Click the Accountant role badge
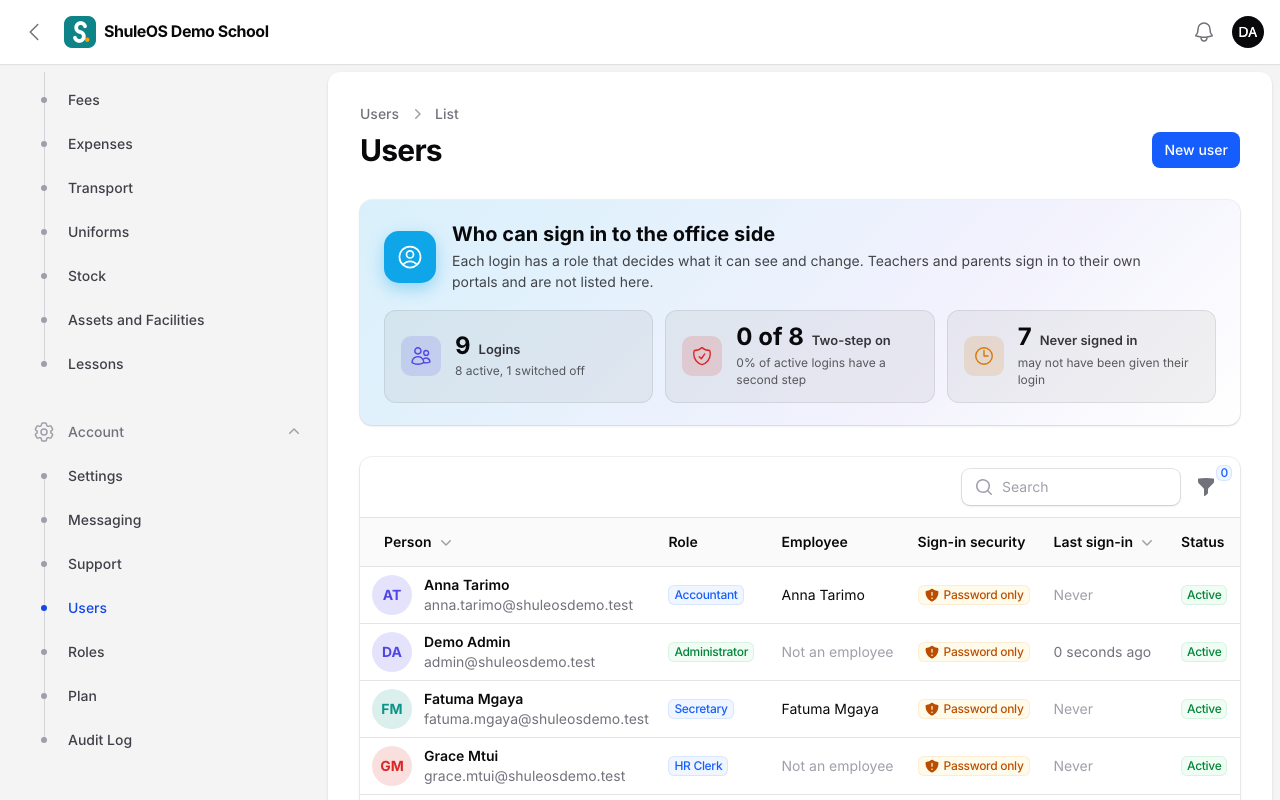 tap(706, 595)
